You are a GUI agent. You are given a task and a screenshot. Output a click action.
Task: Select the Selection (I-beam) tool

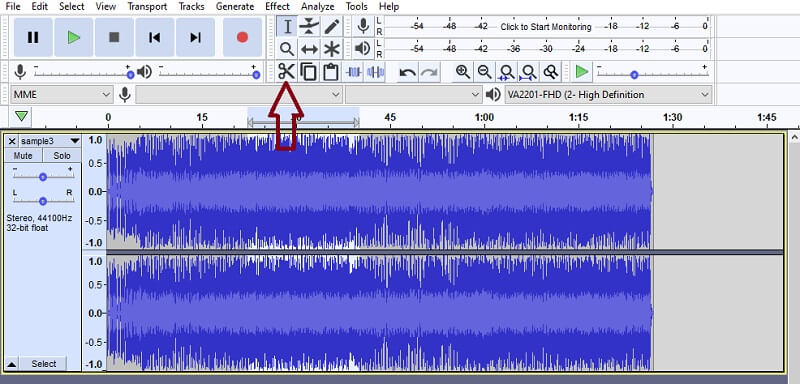pos(287,27)
